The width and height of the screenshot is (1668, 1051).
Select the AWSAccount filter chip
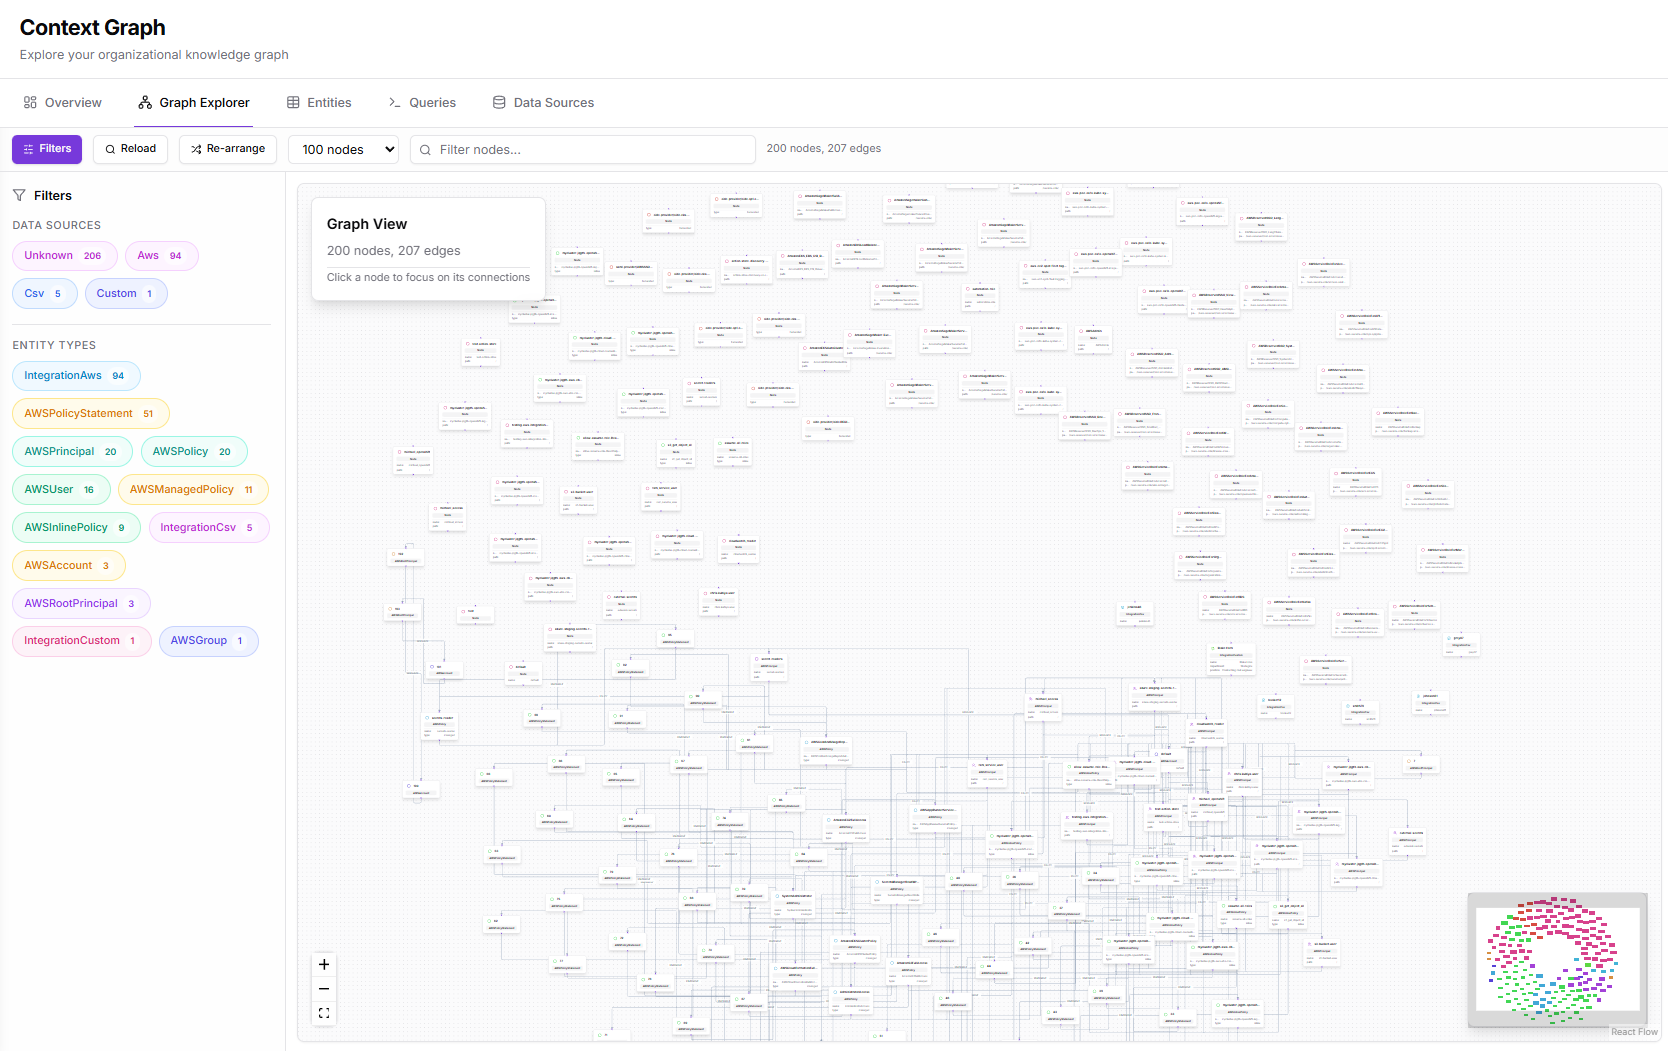[69, 566]
